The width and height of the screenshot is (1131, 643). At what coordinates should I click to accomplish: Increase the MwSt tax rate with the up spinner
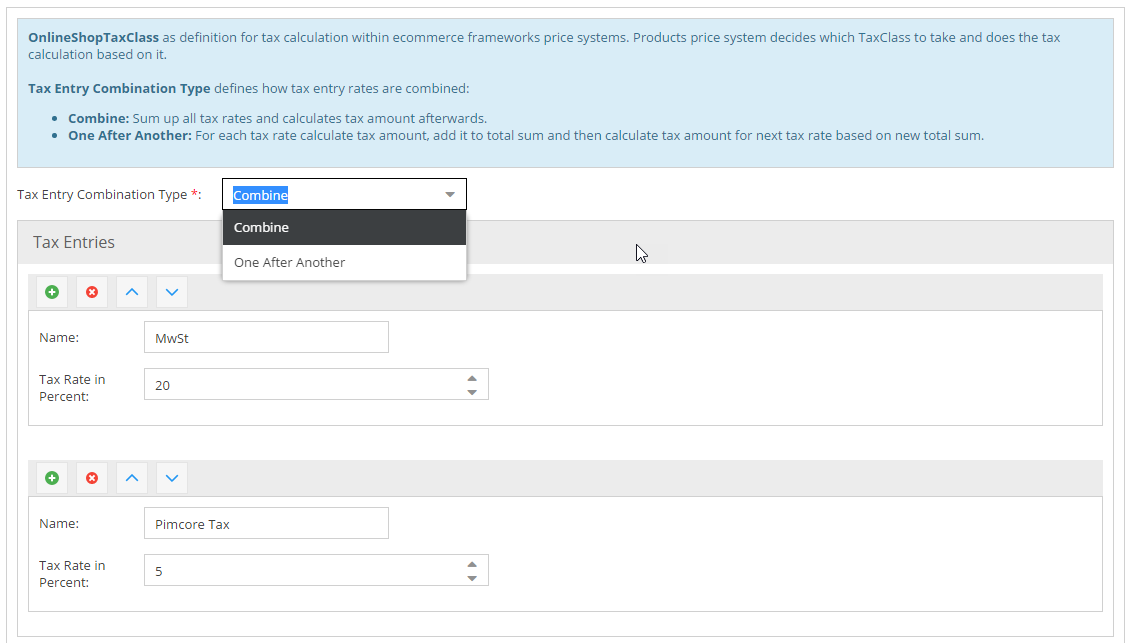coord(472,378)
